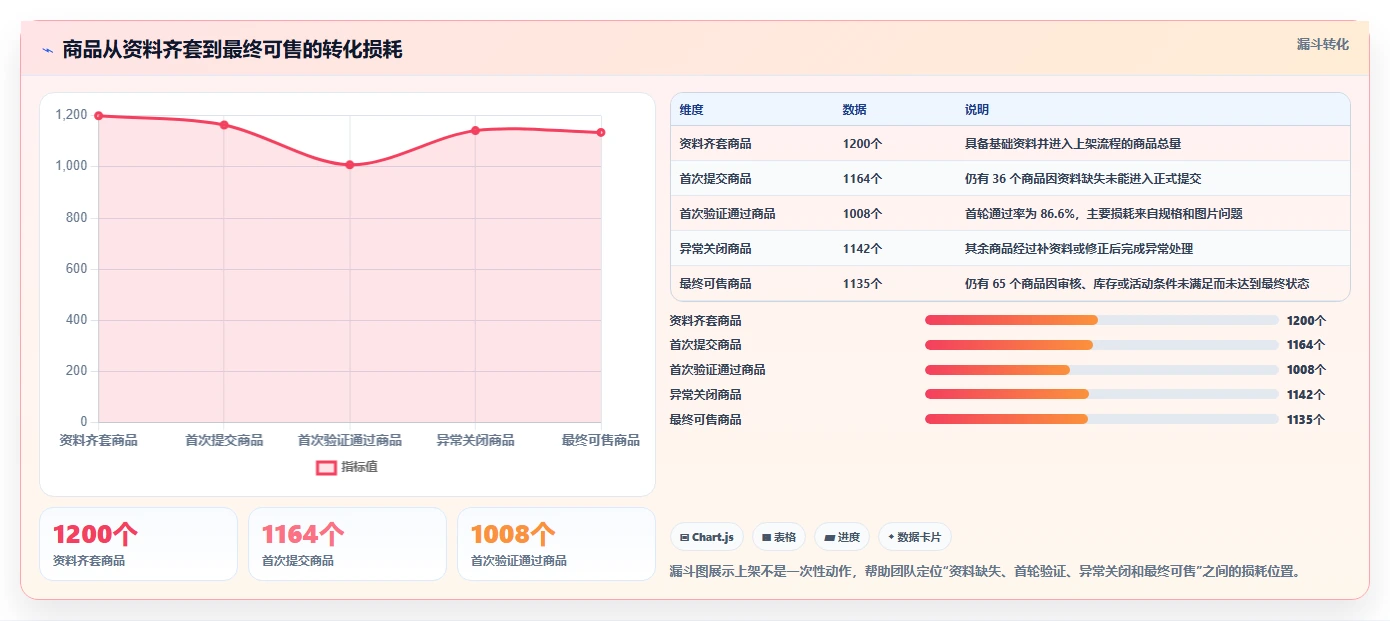Image resolution: width=1390 pixels, height=621 pixels.
Task: Select the 数据卡片 chip
Action: [915, 537]
